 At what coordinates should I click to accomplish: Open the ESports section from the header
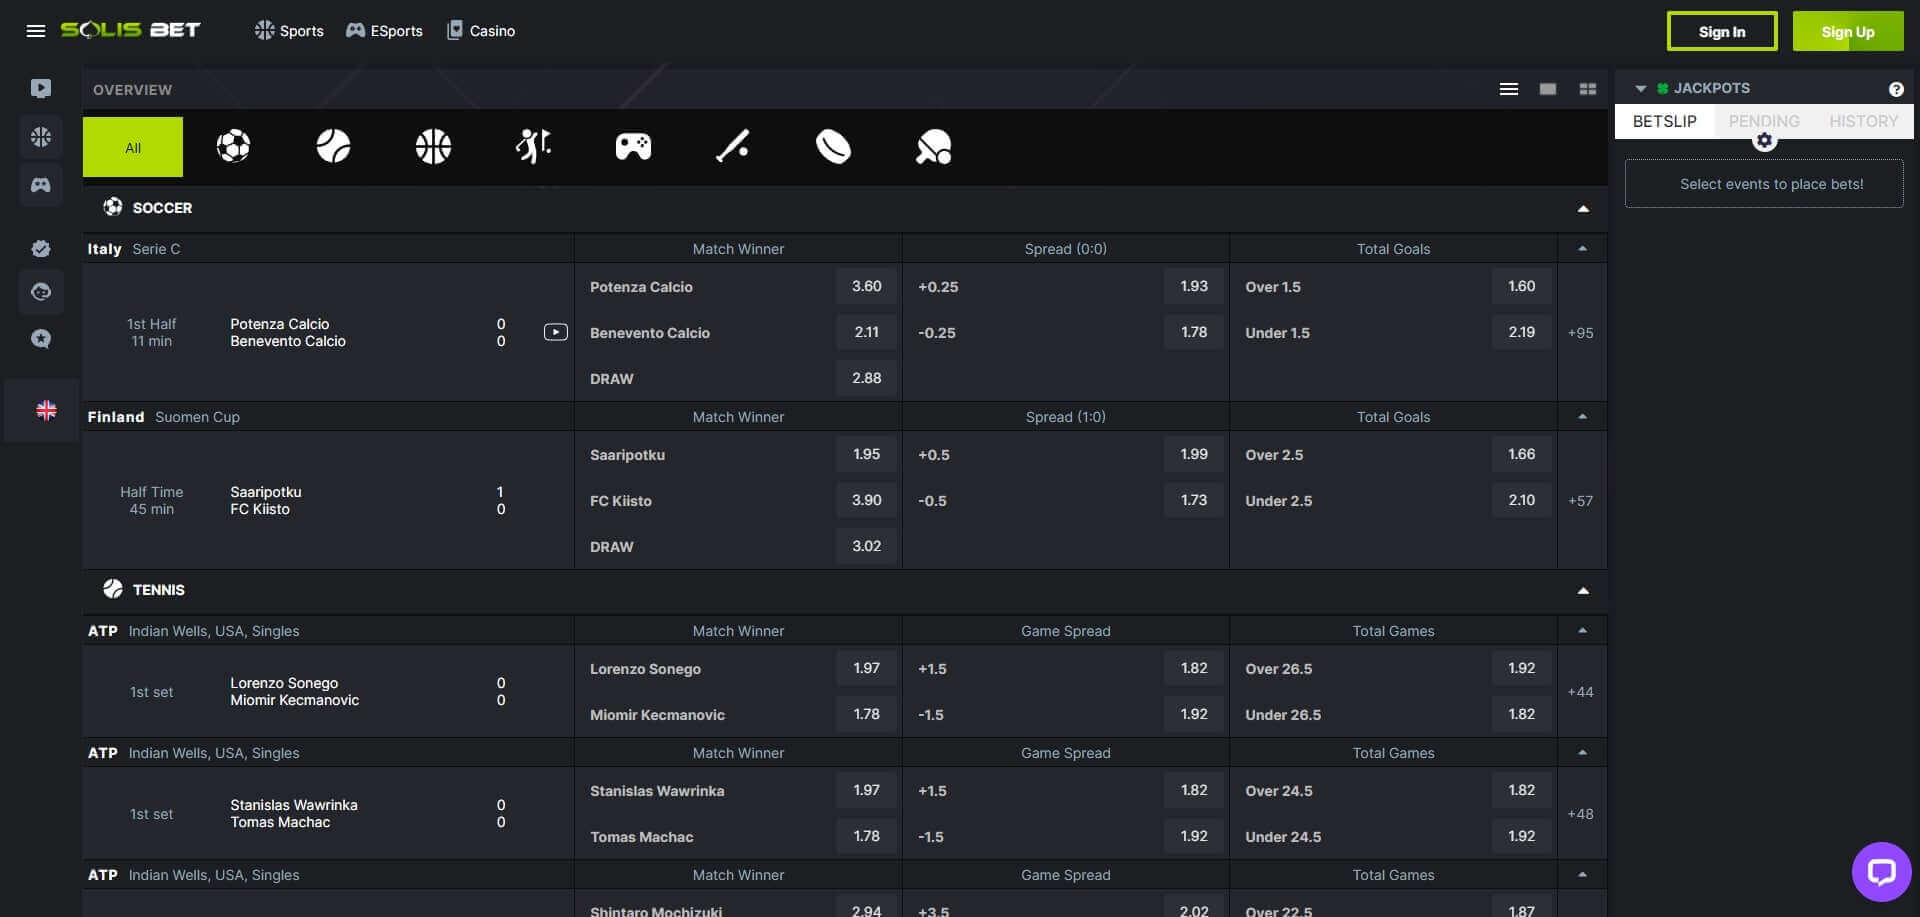(x=384, y=30)
